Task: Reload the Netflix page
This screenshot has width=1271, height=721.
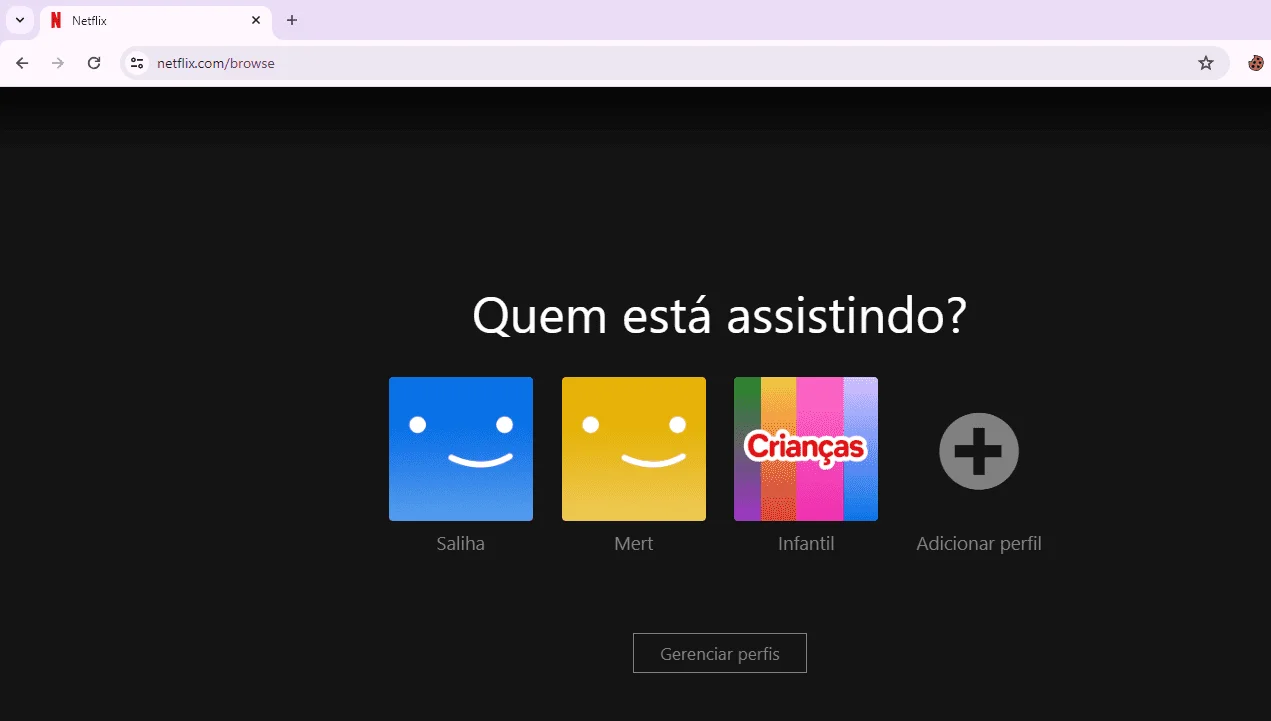Action: tap(94, 63)
